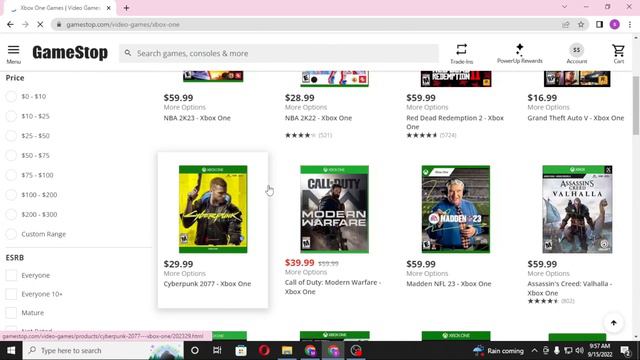Click the scroll-to-top arrow button
Image resolution: width=640 pixels, height=360 pixels.
click(613, 323)
